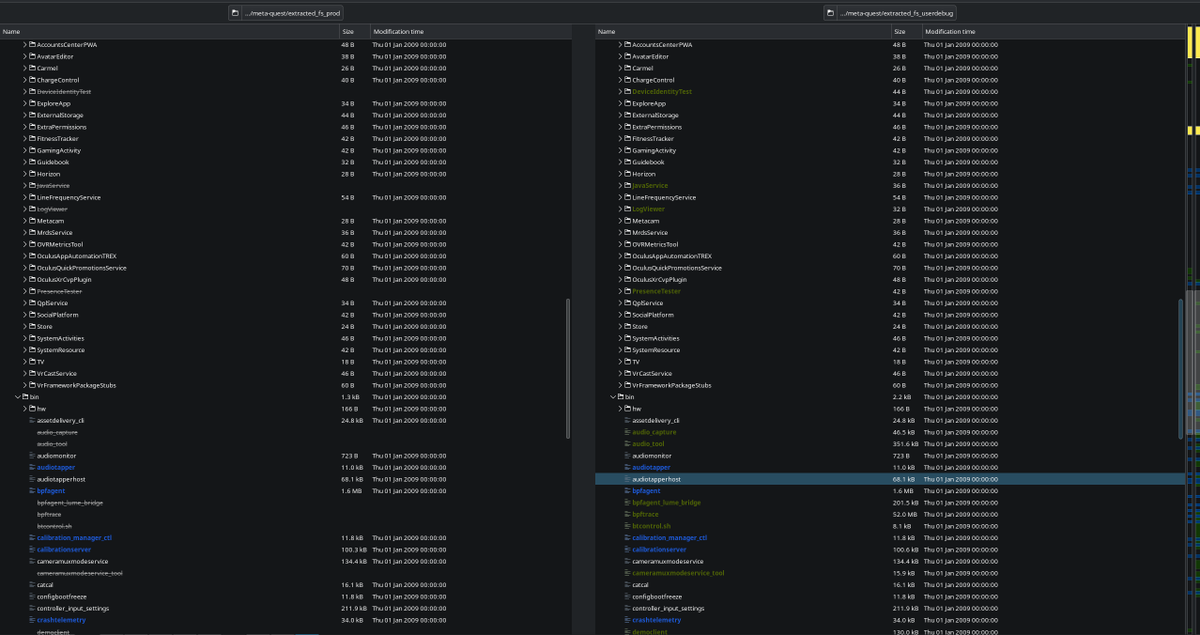
Task: Click the colored diff overview map
Action: click(1192, 330)
